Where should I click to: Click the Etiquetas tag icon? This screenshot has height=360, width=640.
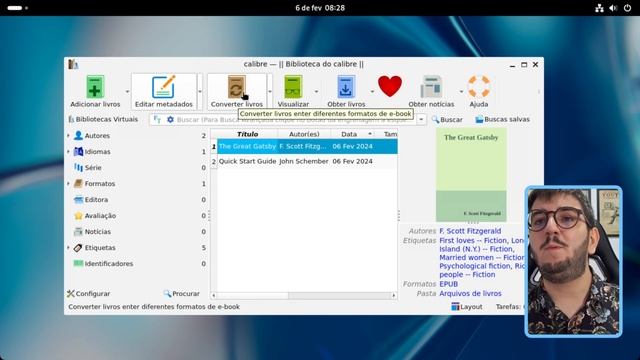click(x=78, y=247)
